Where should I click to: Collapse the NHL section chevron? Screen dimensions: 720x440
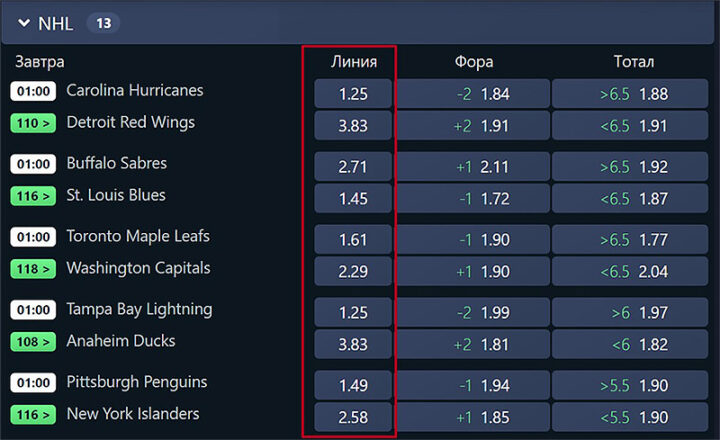25,23
